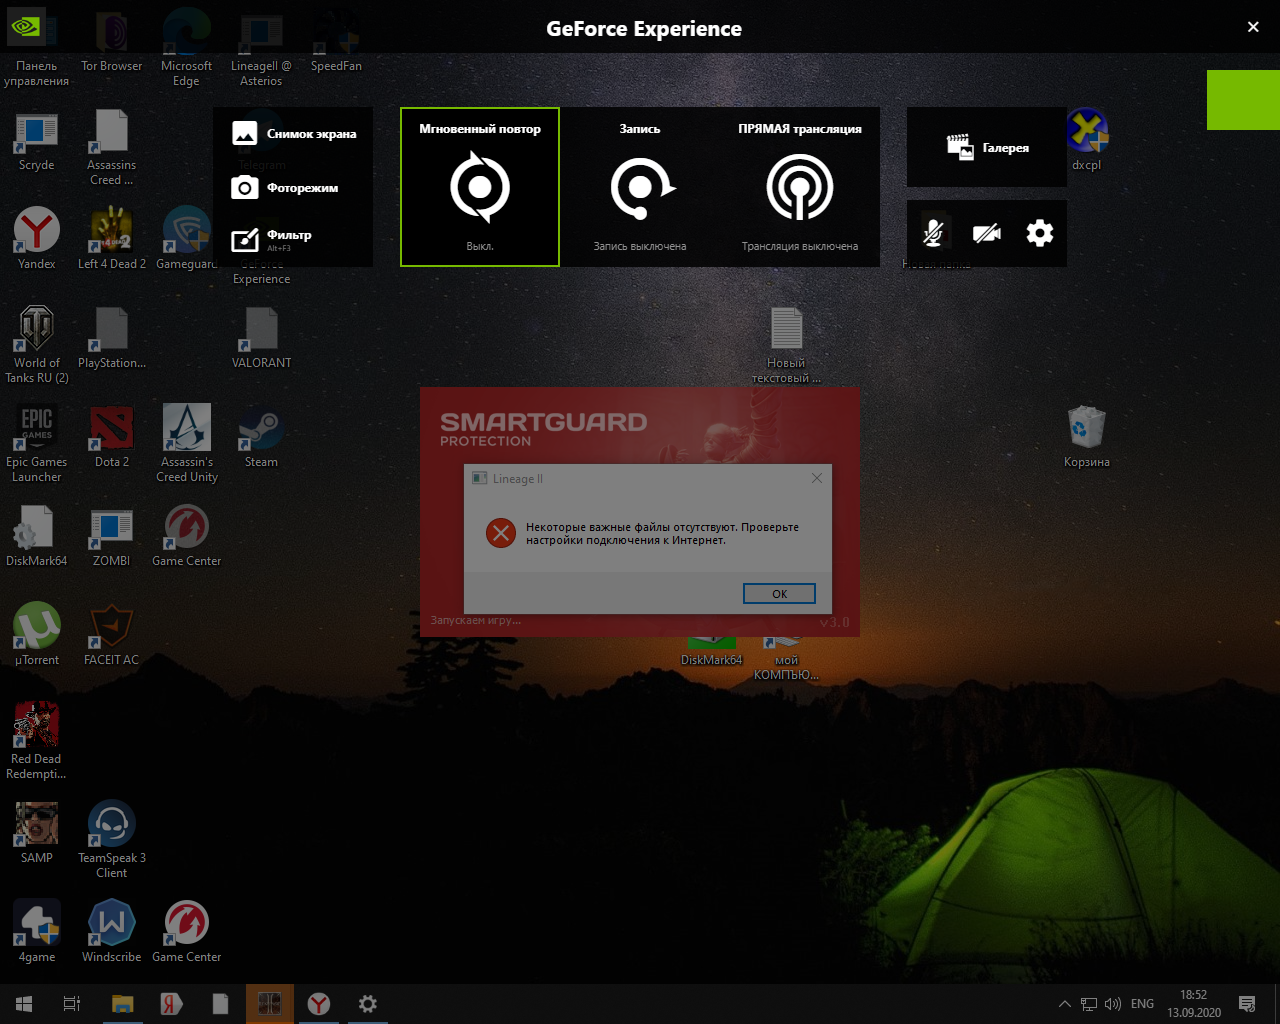Open the Gallery (Галерея) button
Image resolution: width=1280 pixels, height=1024 pixels.
(x=987, y=147)
